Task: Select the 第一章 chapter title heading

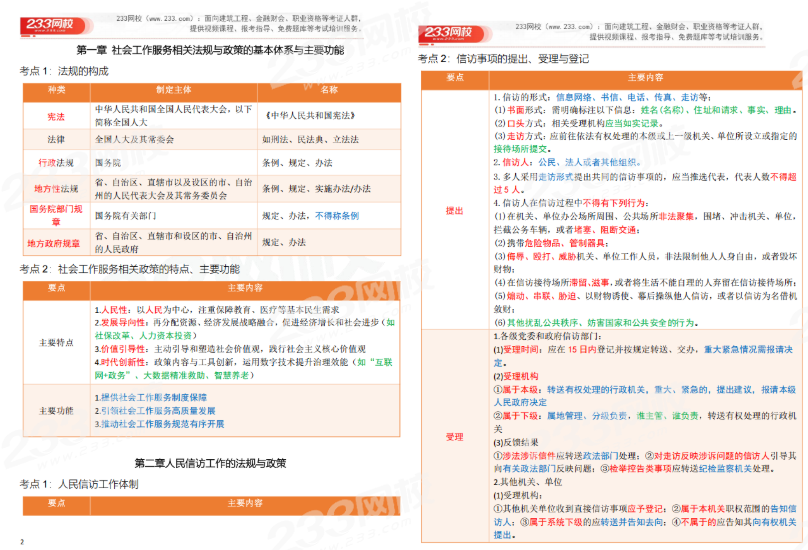Action: tap(210, 49)
